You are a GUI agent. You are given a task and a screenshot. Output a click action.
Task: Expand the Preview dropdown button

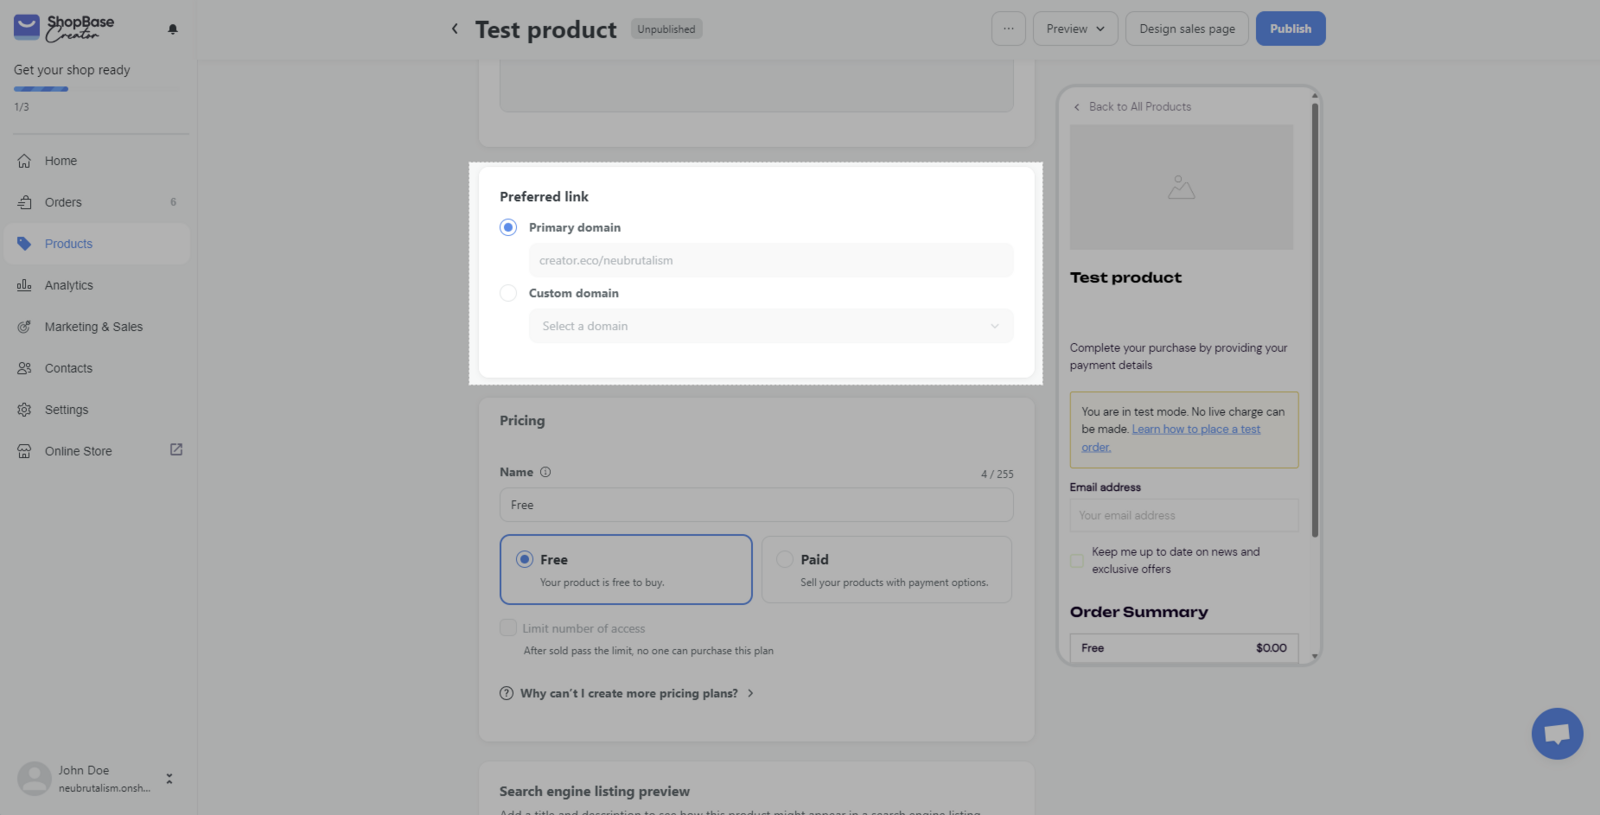click(x=1075, y=29)
